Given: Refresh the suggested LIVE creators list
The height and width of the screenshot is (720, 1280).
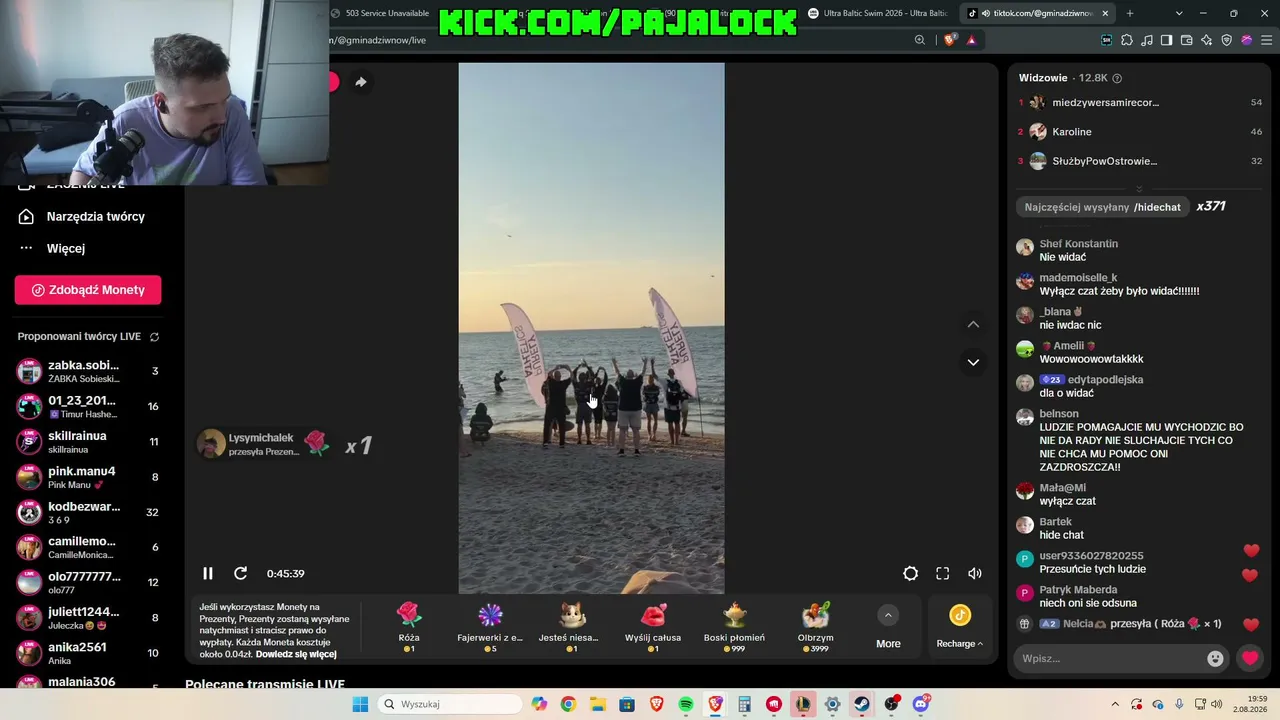Looking at the screenshot, I should point(154,337).
